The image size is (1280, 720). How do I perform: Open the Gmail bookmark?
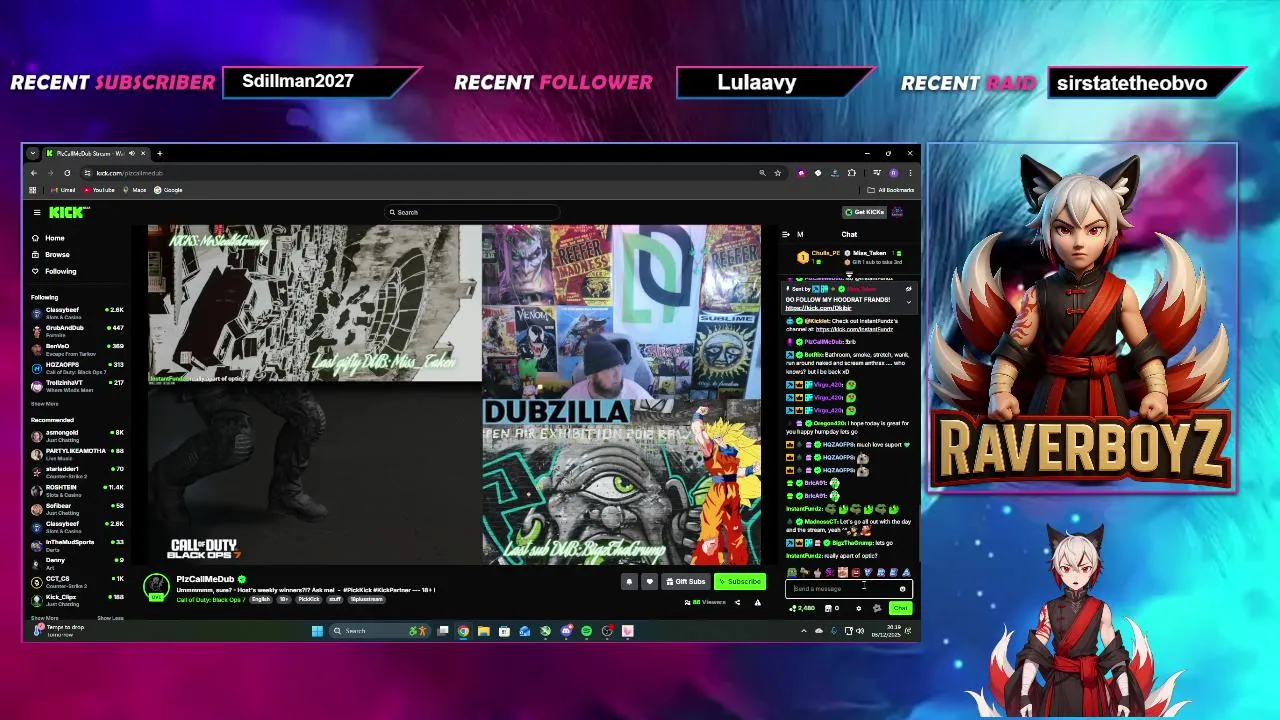pyautogui.click(x=63, y=190)
